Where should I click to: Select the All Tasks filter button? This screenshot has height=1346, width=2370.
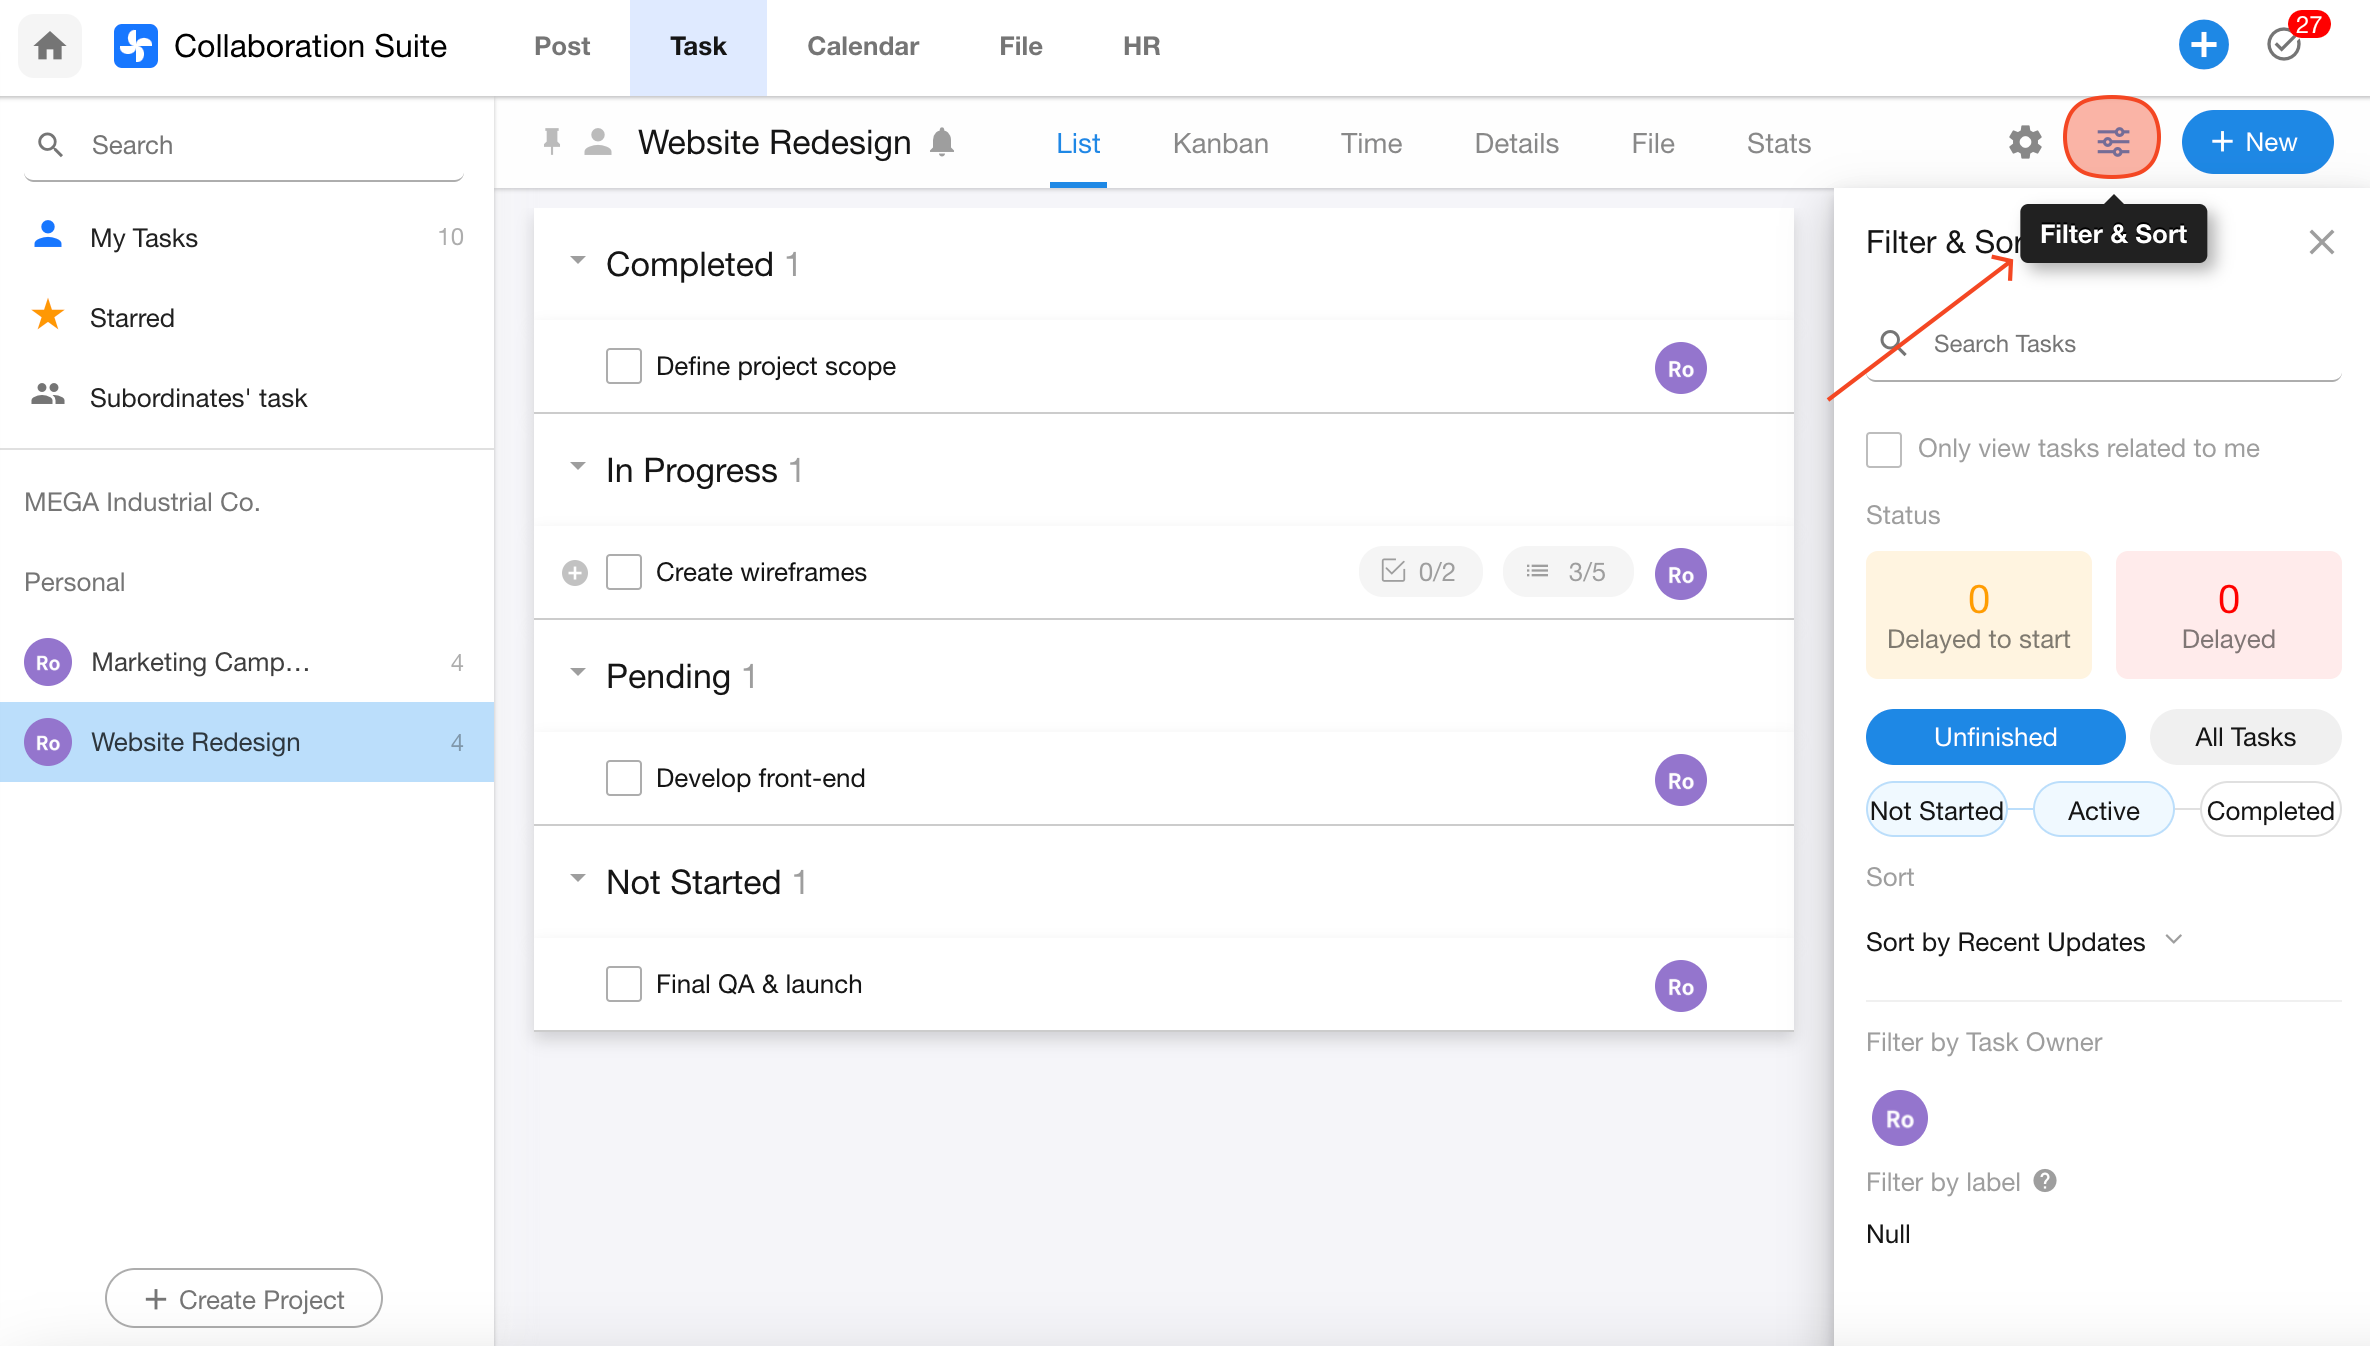click(x=2244, y=737)
